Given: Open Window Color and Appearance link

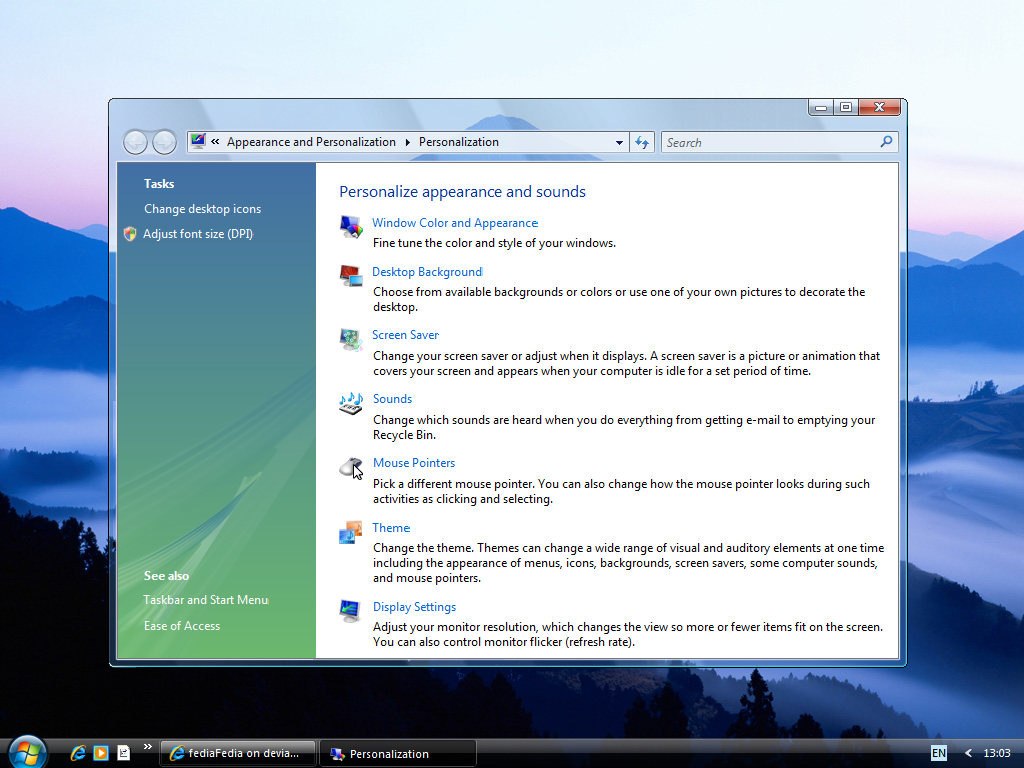Looking at the screenshot, I should tap(455, 223).
